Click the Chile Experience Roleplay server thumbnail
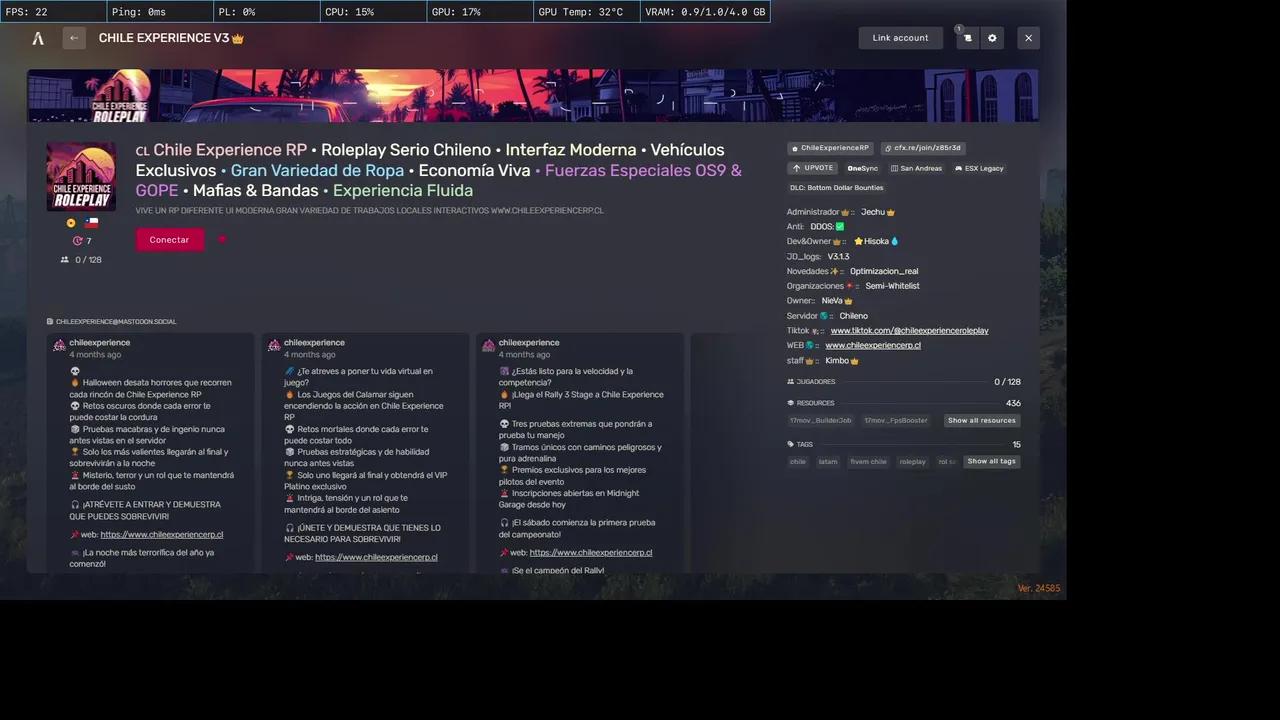1280x720 pixels. coord(80,176)
